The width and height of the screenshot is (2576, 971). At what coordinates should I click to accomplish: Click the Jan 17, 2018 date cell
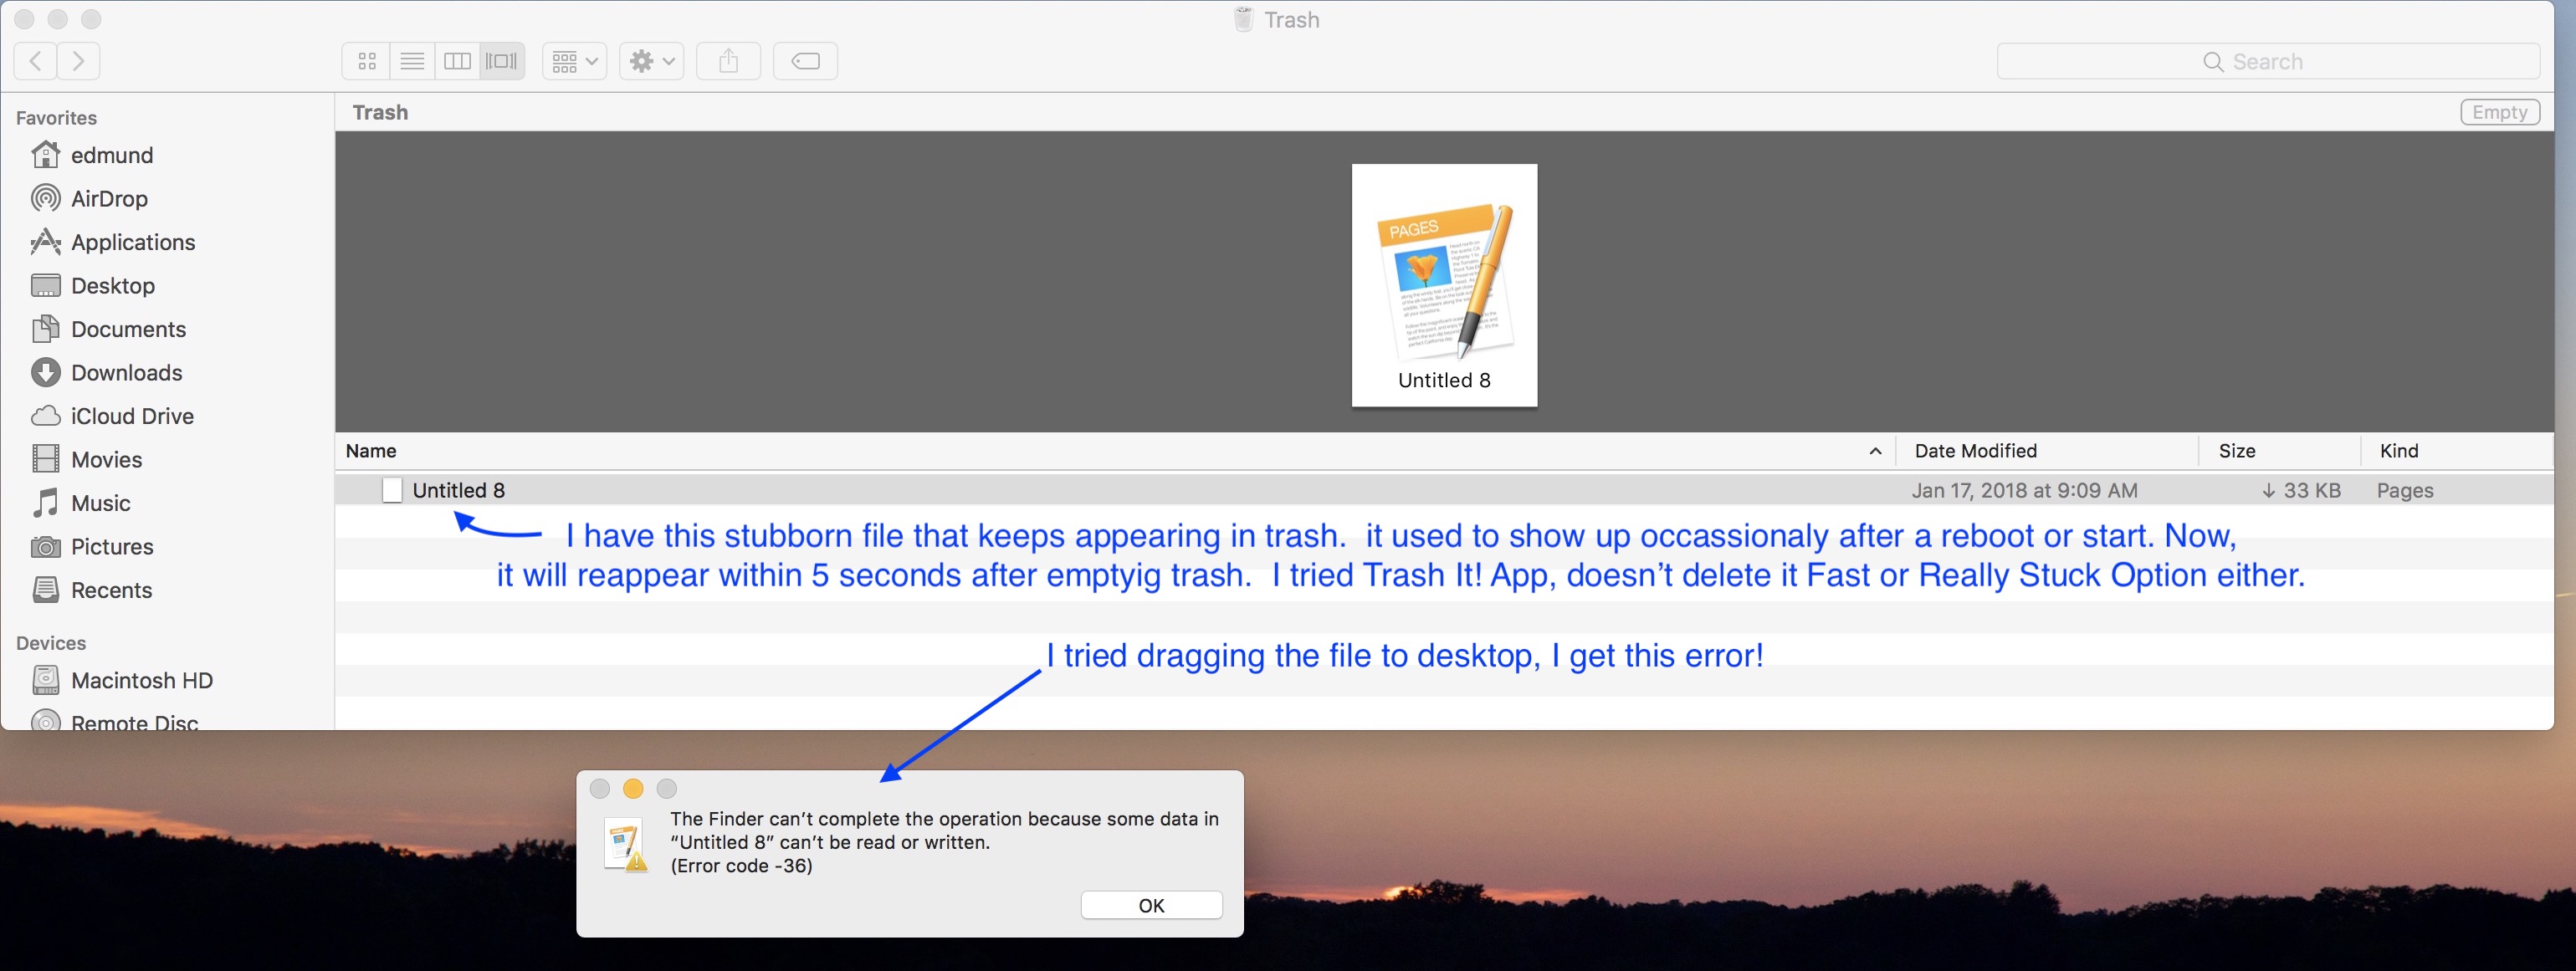[x=2024, y=490]
